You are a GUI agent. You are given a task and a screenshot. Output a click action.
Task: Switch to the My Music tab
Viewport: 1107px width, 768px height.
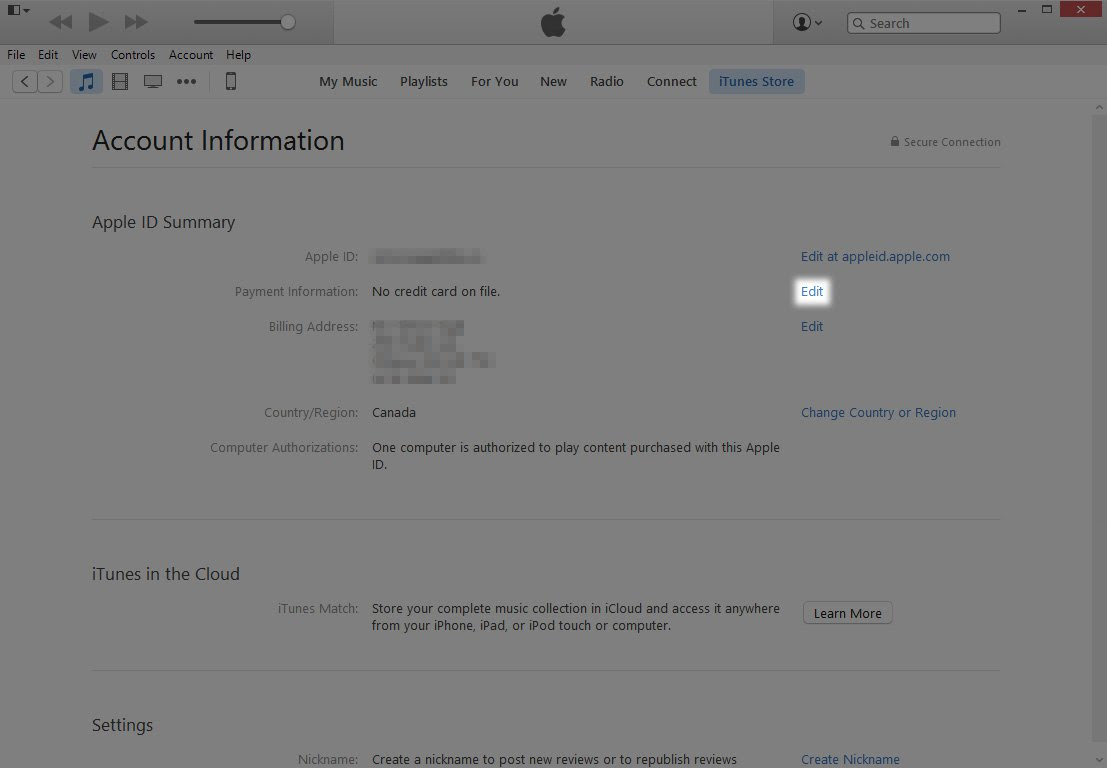348,81
